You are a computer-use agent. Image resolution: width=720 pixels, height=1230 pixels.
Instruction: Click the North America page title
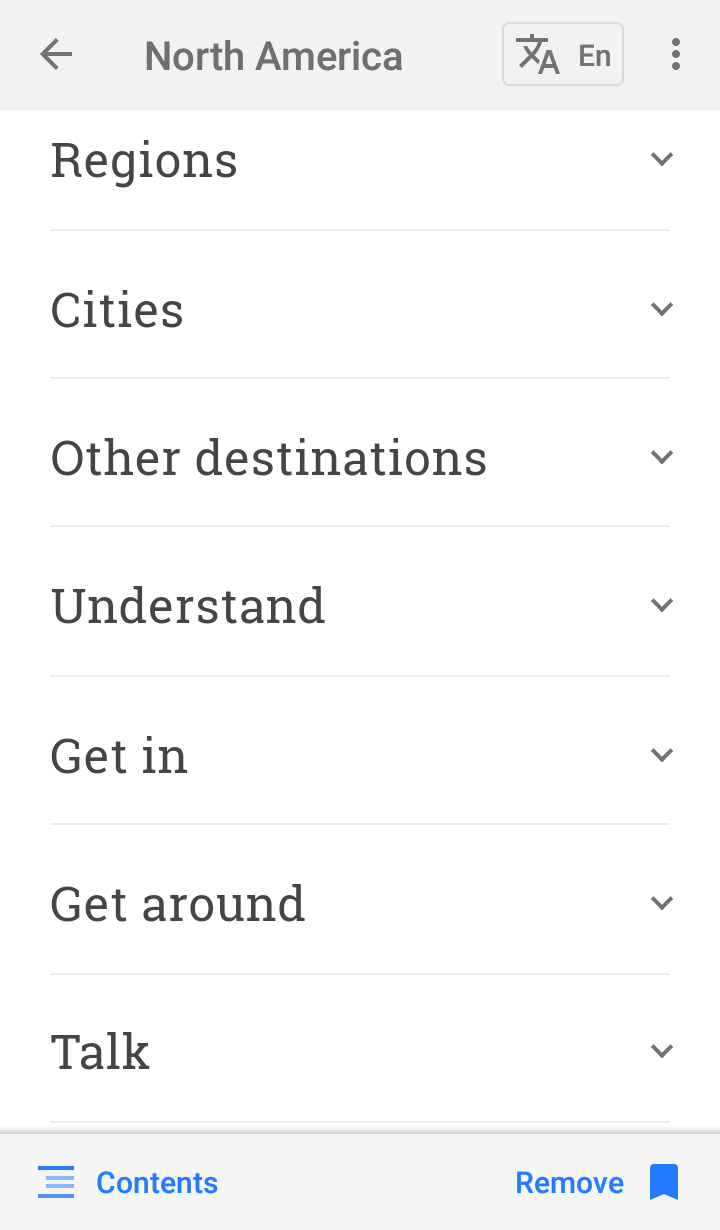pyautogui.click(x=273, y=56)
